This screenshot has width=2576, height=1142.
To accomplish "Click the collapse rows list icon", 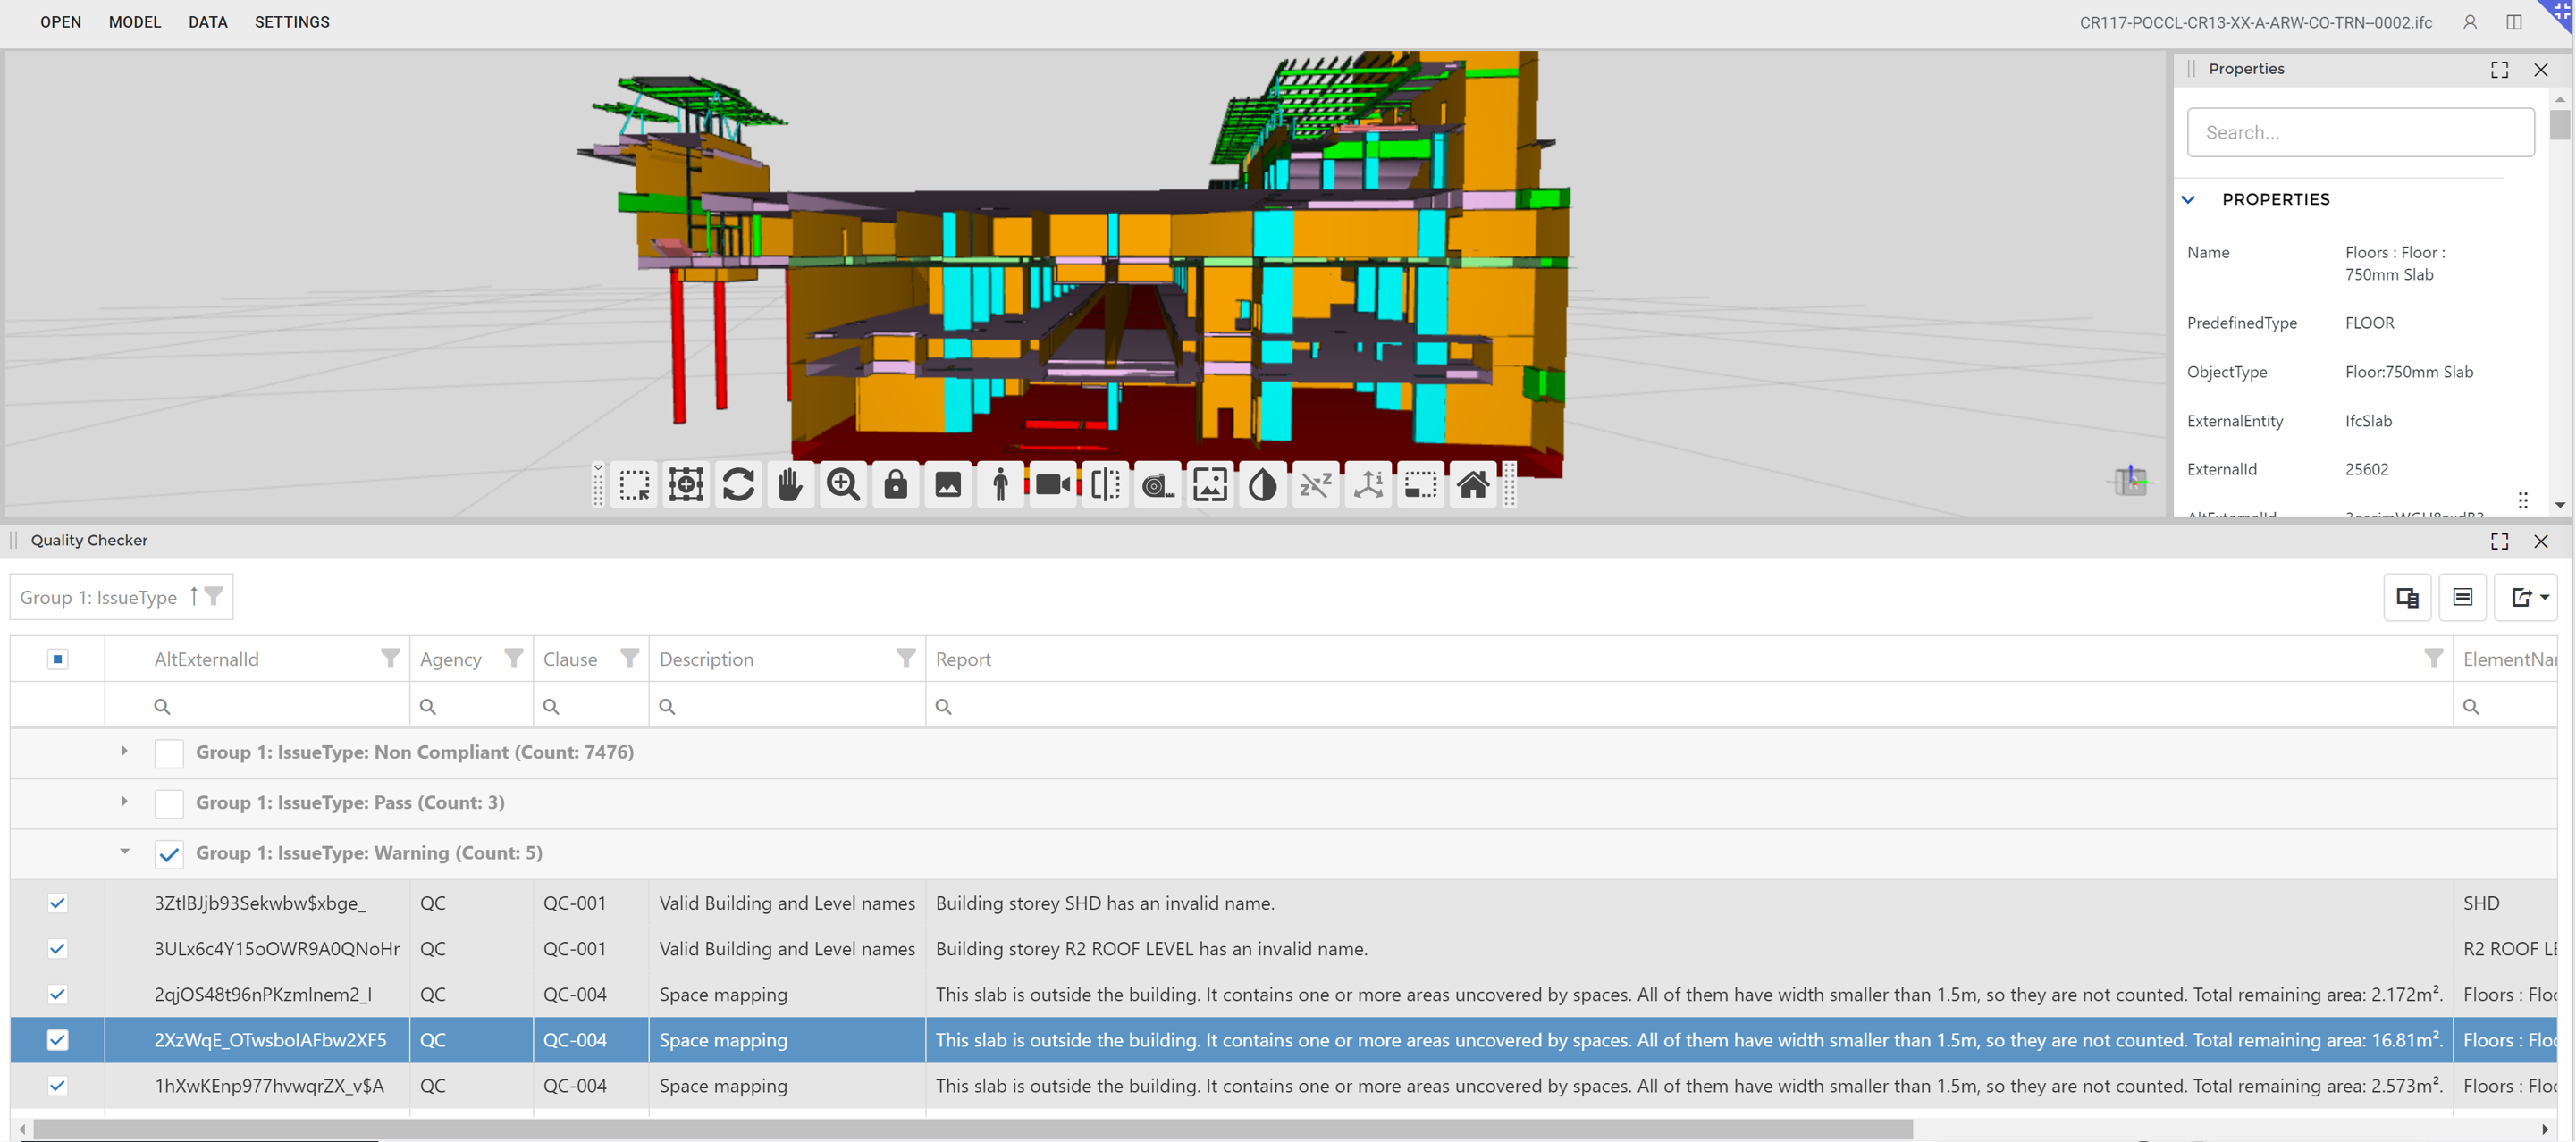I will point(2462,597).
